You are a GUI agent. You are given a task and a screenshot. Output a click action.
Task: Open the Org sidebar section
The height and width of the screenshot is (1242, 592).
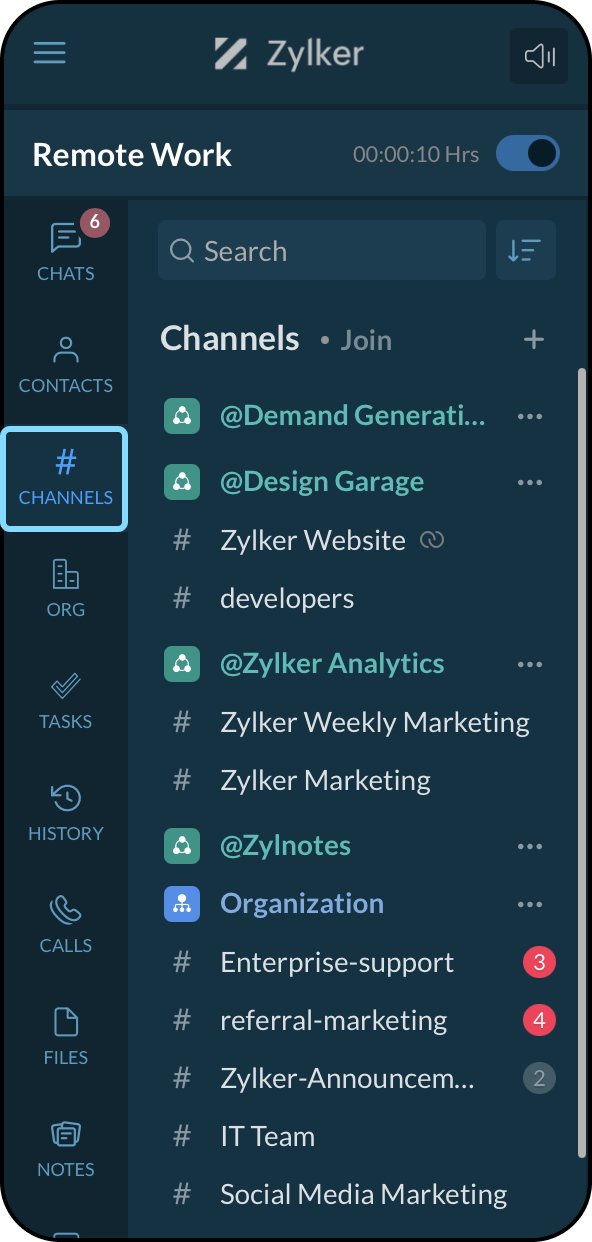[x=66, y=589]
